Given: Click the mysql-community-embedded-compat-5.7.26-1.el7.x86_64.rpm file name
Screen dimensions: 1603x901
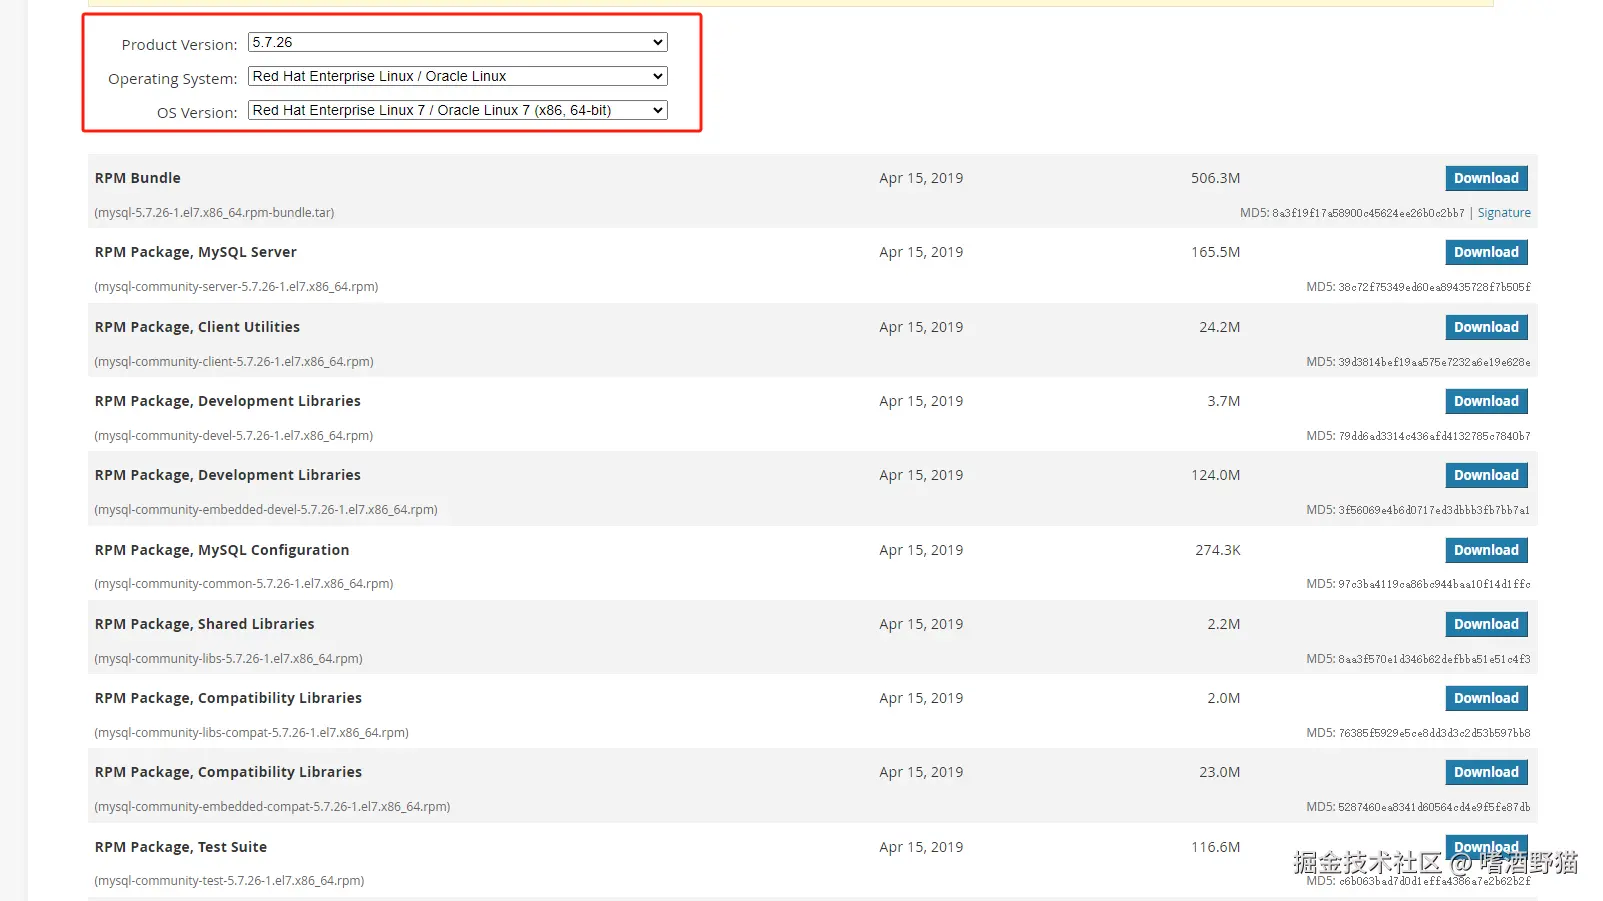Looking at the screenshot, I should click(272, 807).
